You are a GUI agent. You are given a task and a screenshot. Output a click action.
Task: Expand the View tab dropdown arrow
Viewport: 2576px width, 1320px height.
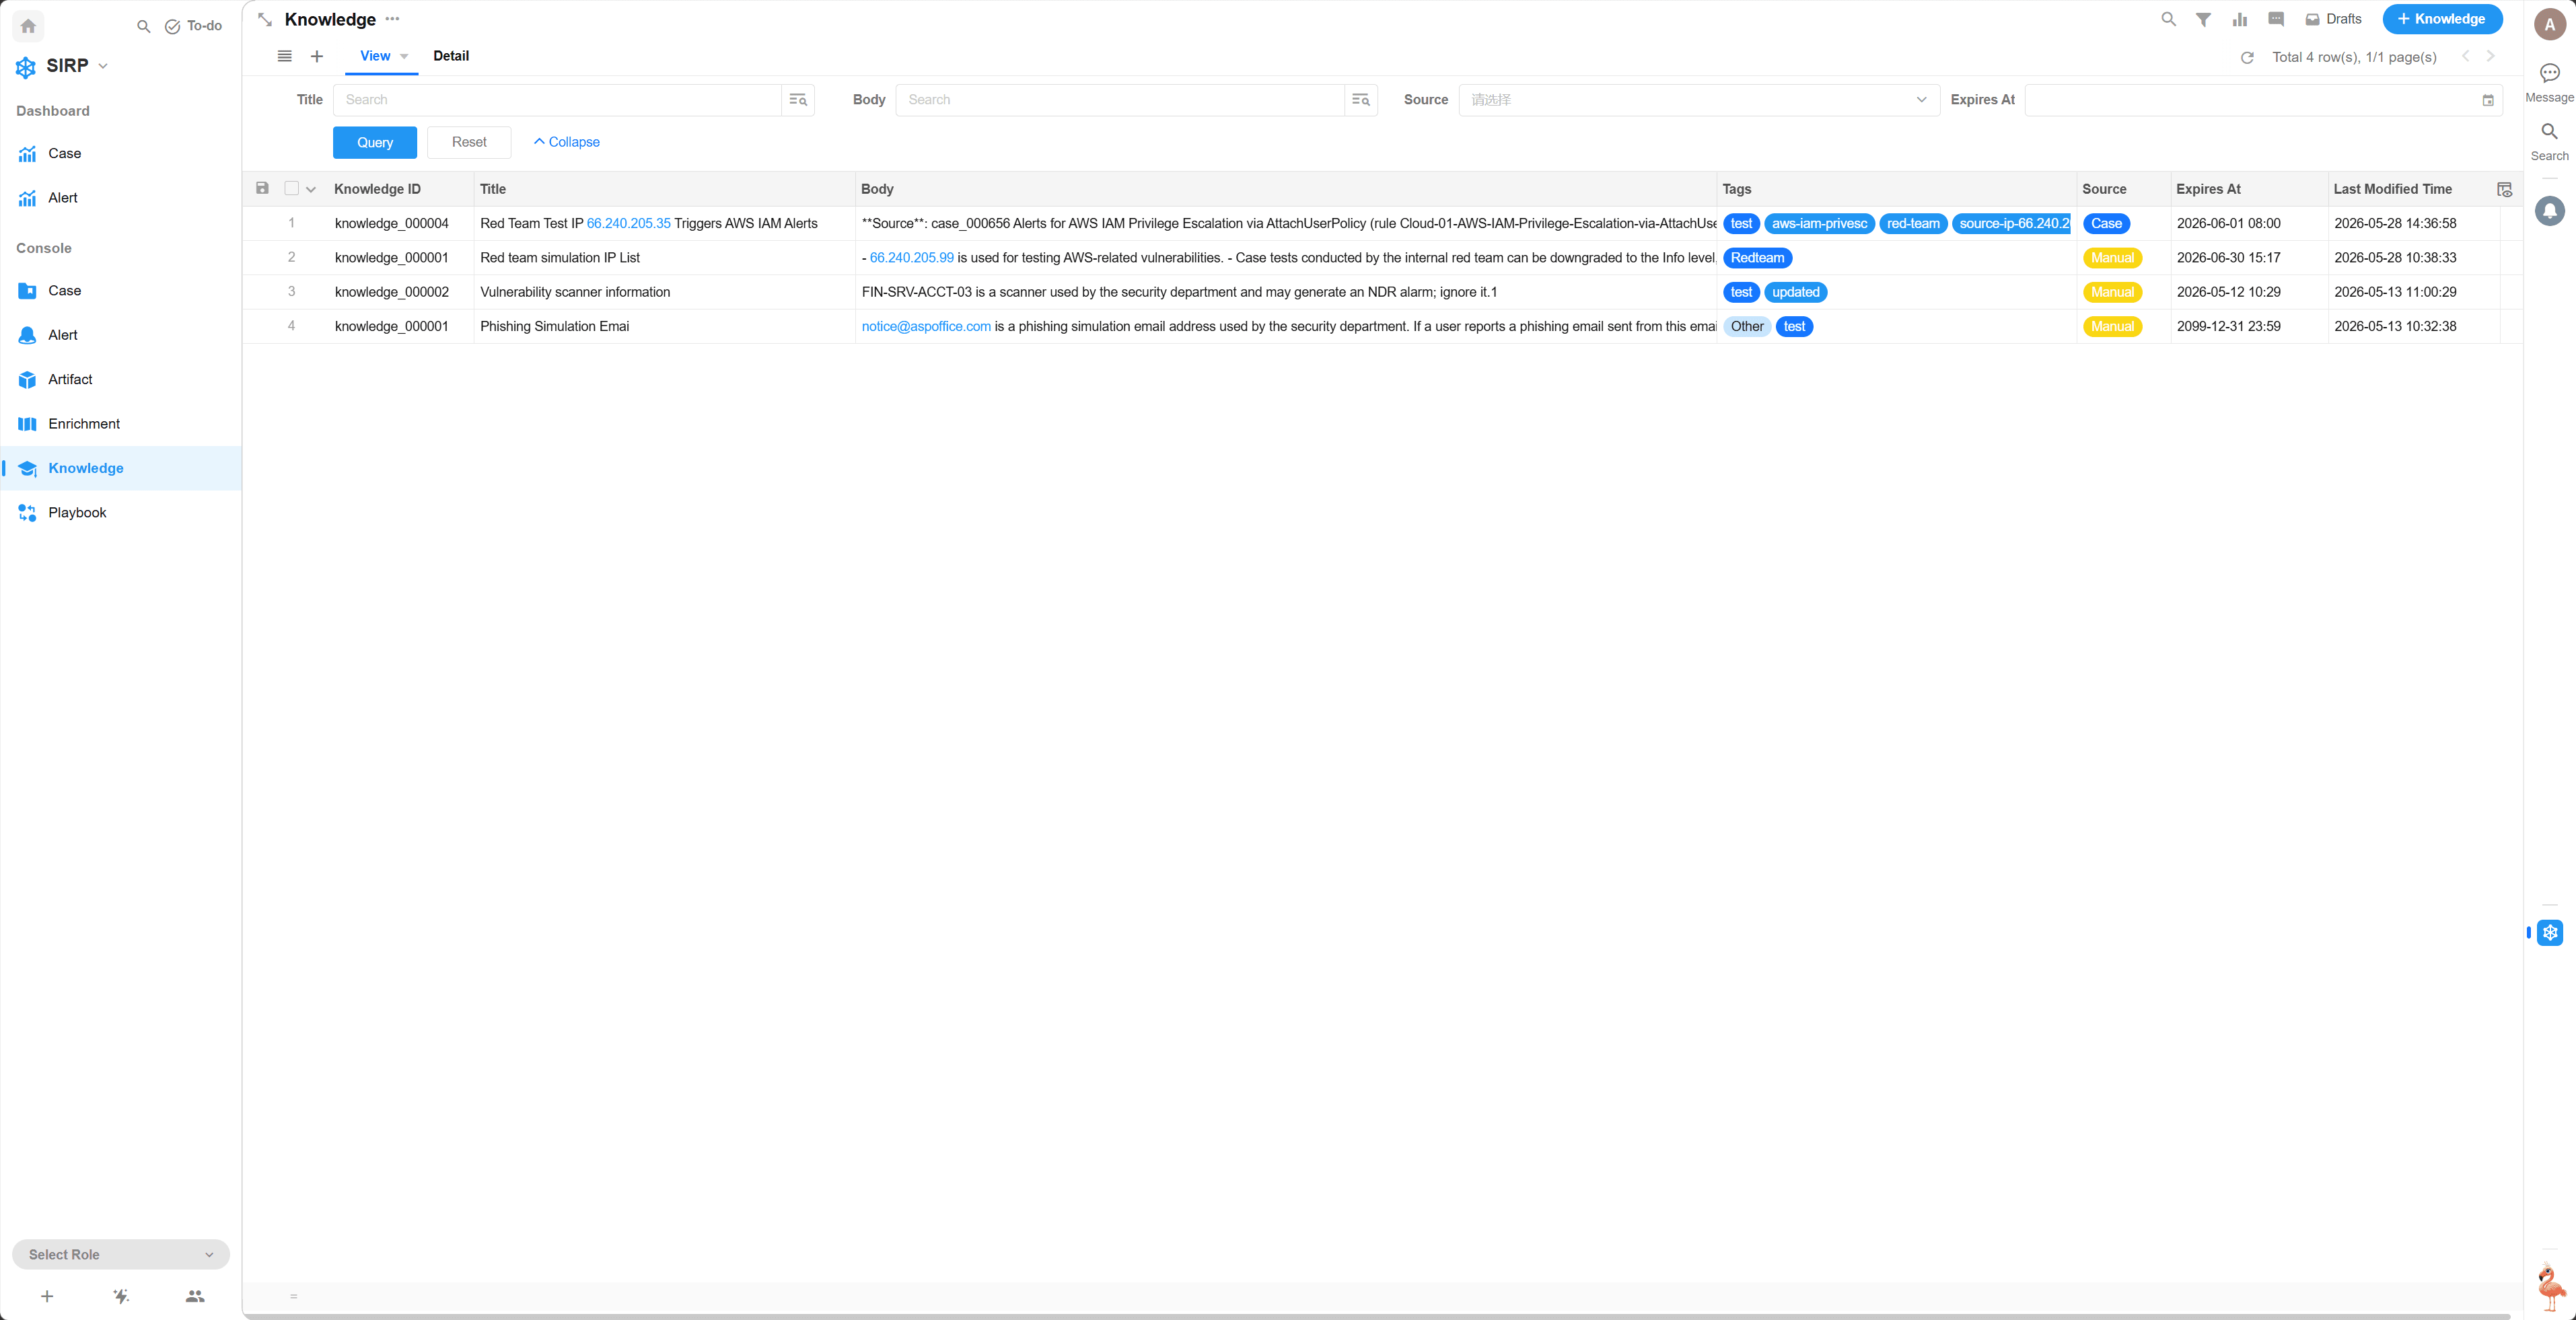[x=404, y=57]
